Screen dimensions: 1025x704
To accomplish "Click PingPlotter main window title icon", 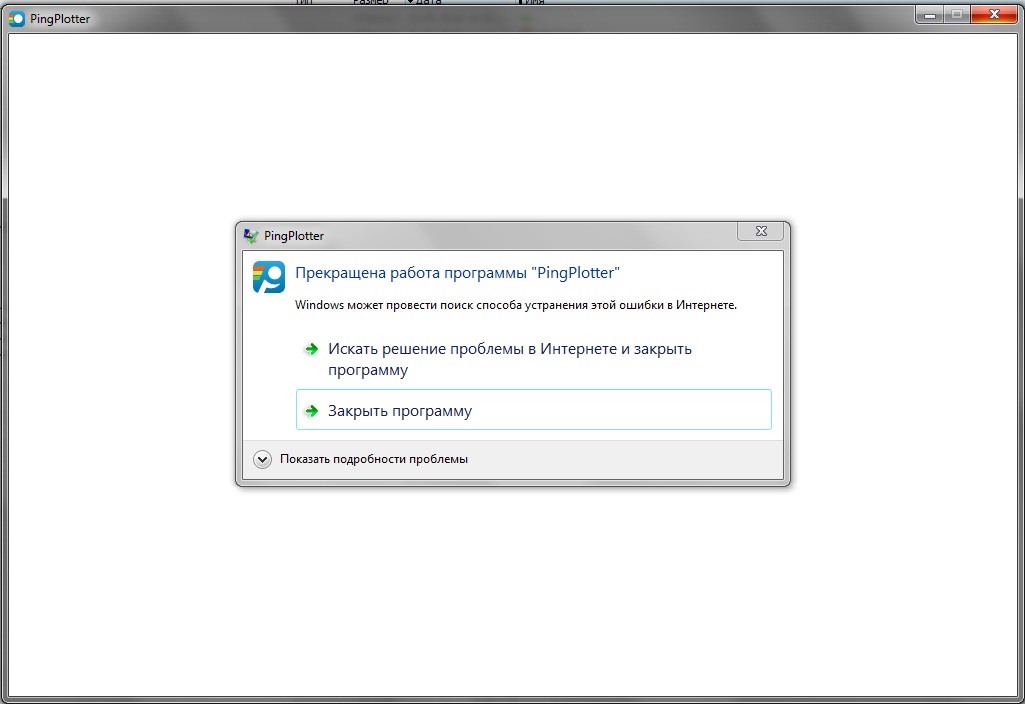I will [x=16, y=18].
